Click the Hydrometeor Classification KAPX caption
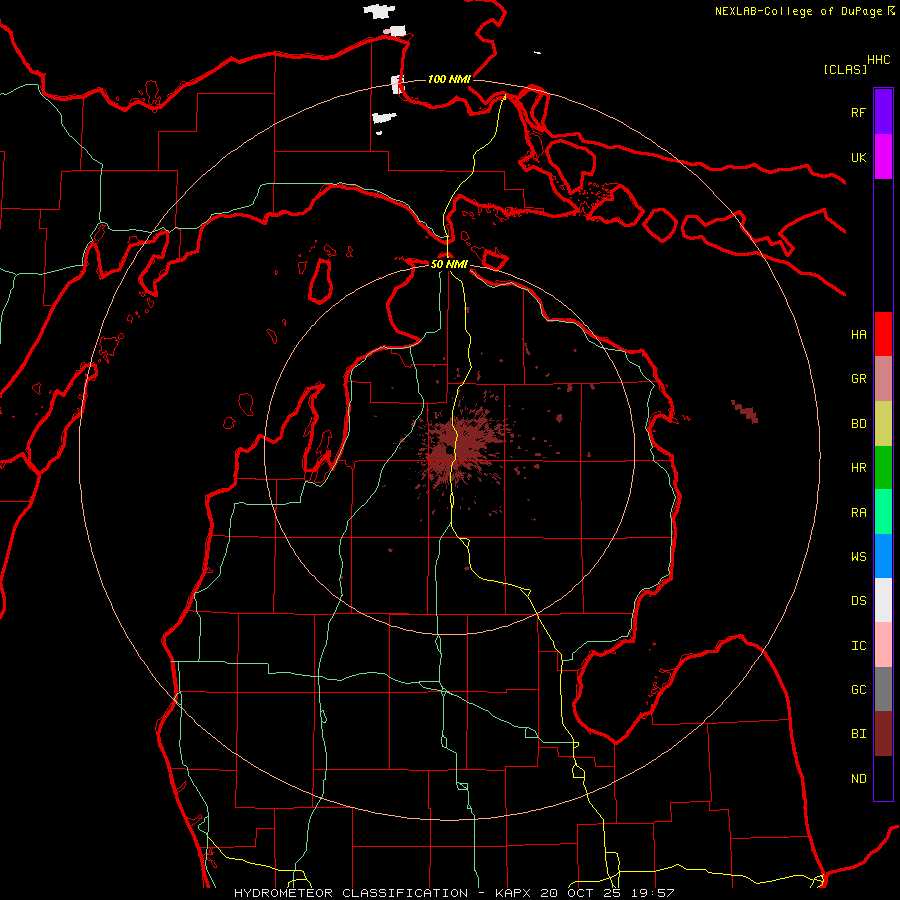The image size is (900, 900). tap(454, 893)
